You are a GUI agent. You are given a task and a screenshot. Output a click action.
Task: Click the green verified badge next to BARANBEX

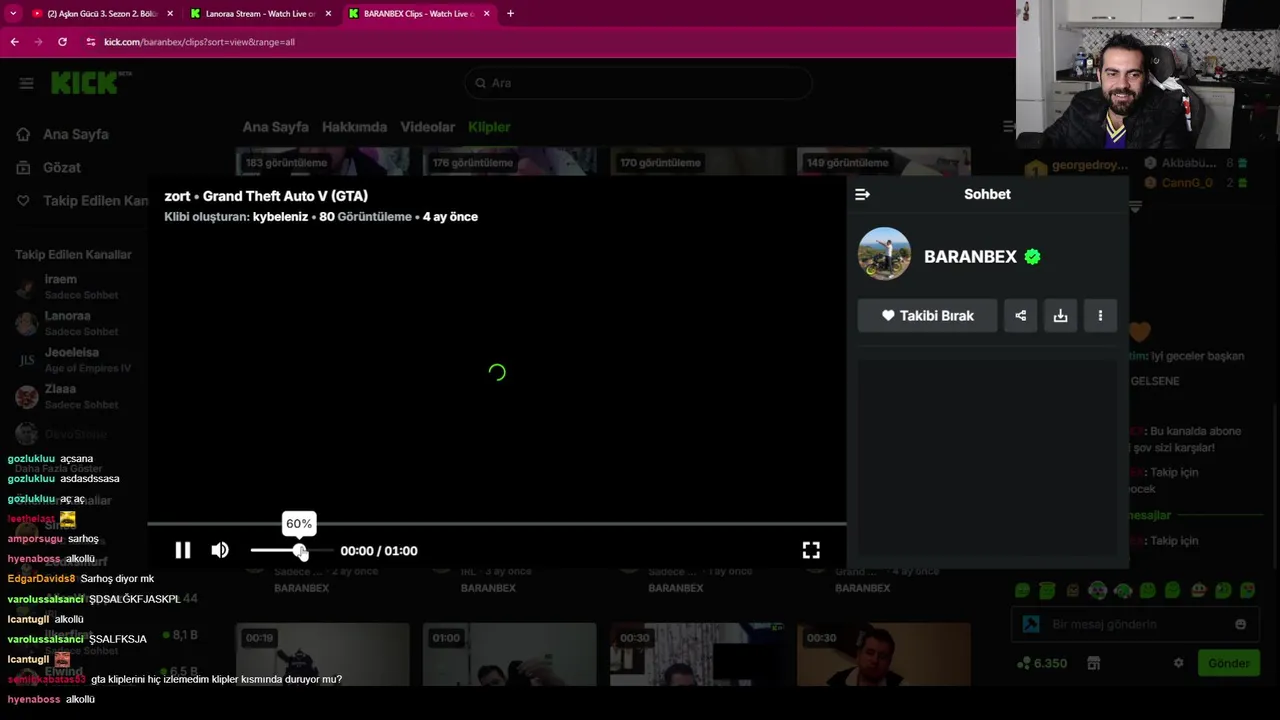[1032, 257]
